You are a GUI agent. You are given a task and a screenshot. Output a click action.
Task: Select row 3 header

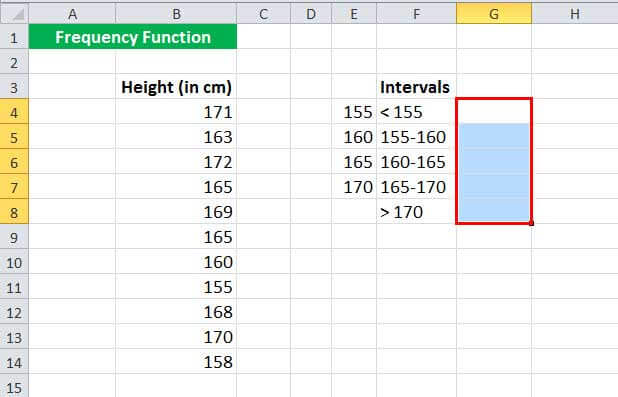pos(14,87)
